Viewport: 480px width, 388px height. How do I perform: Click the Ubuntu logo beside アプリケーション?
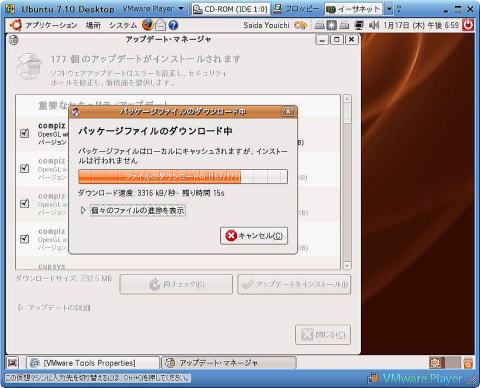(16, 25)
